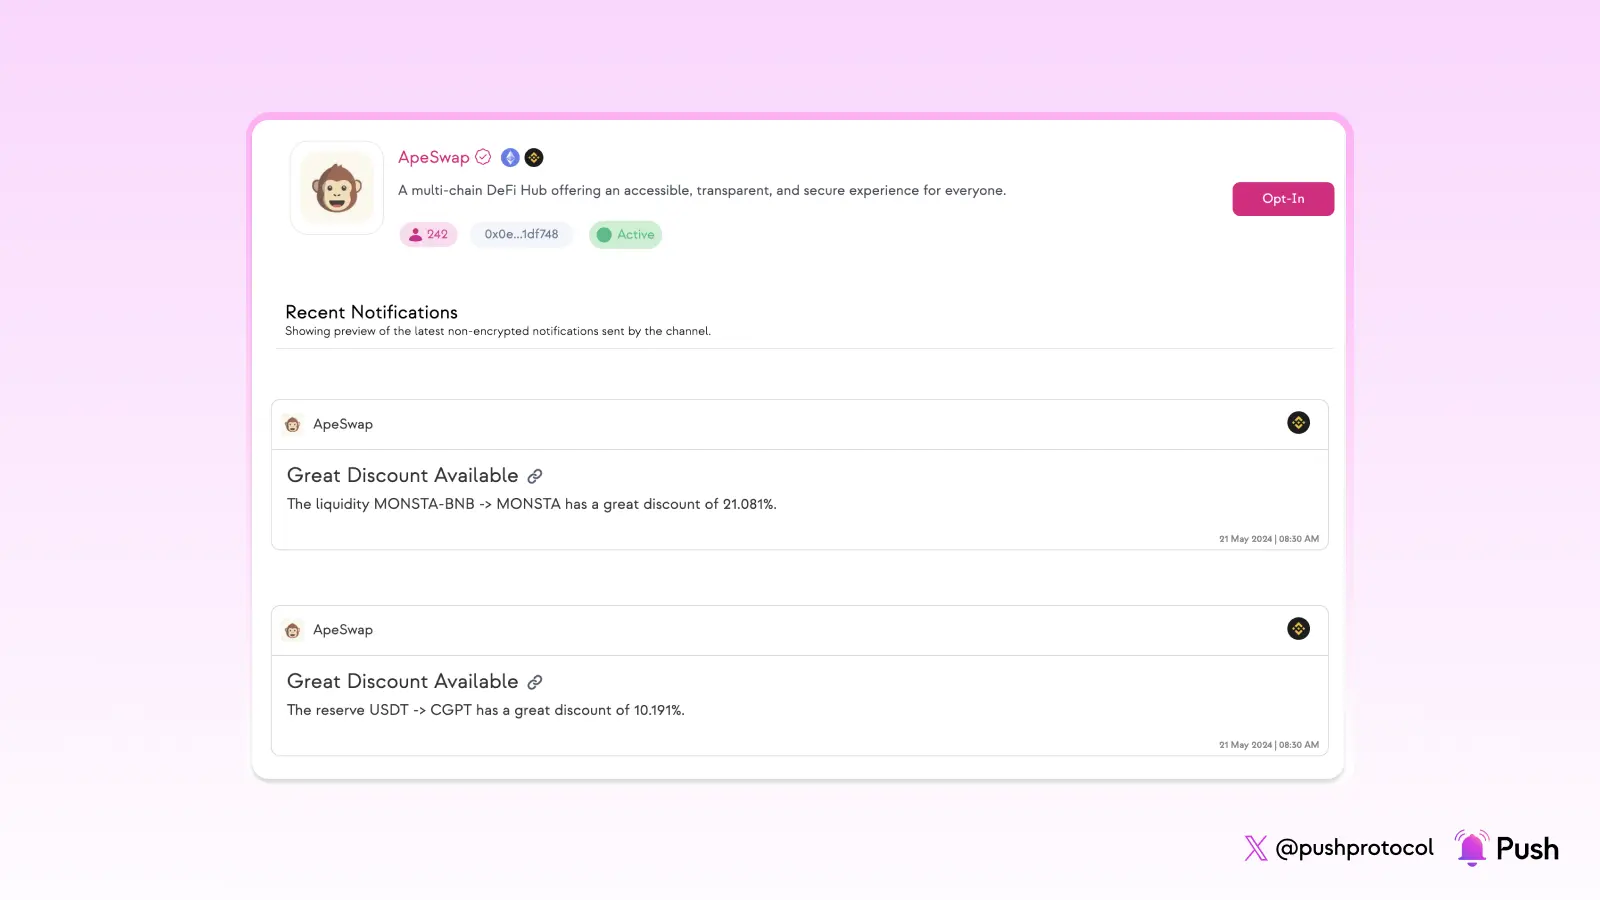Copy the 0x0e...1df748 channel address
This screenshot has height=900, width=1600.
(x=521, y=235)
